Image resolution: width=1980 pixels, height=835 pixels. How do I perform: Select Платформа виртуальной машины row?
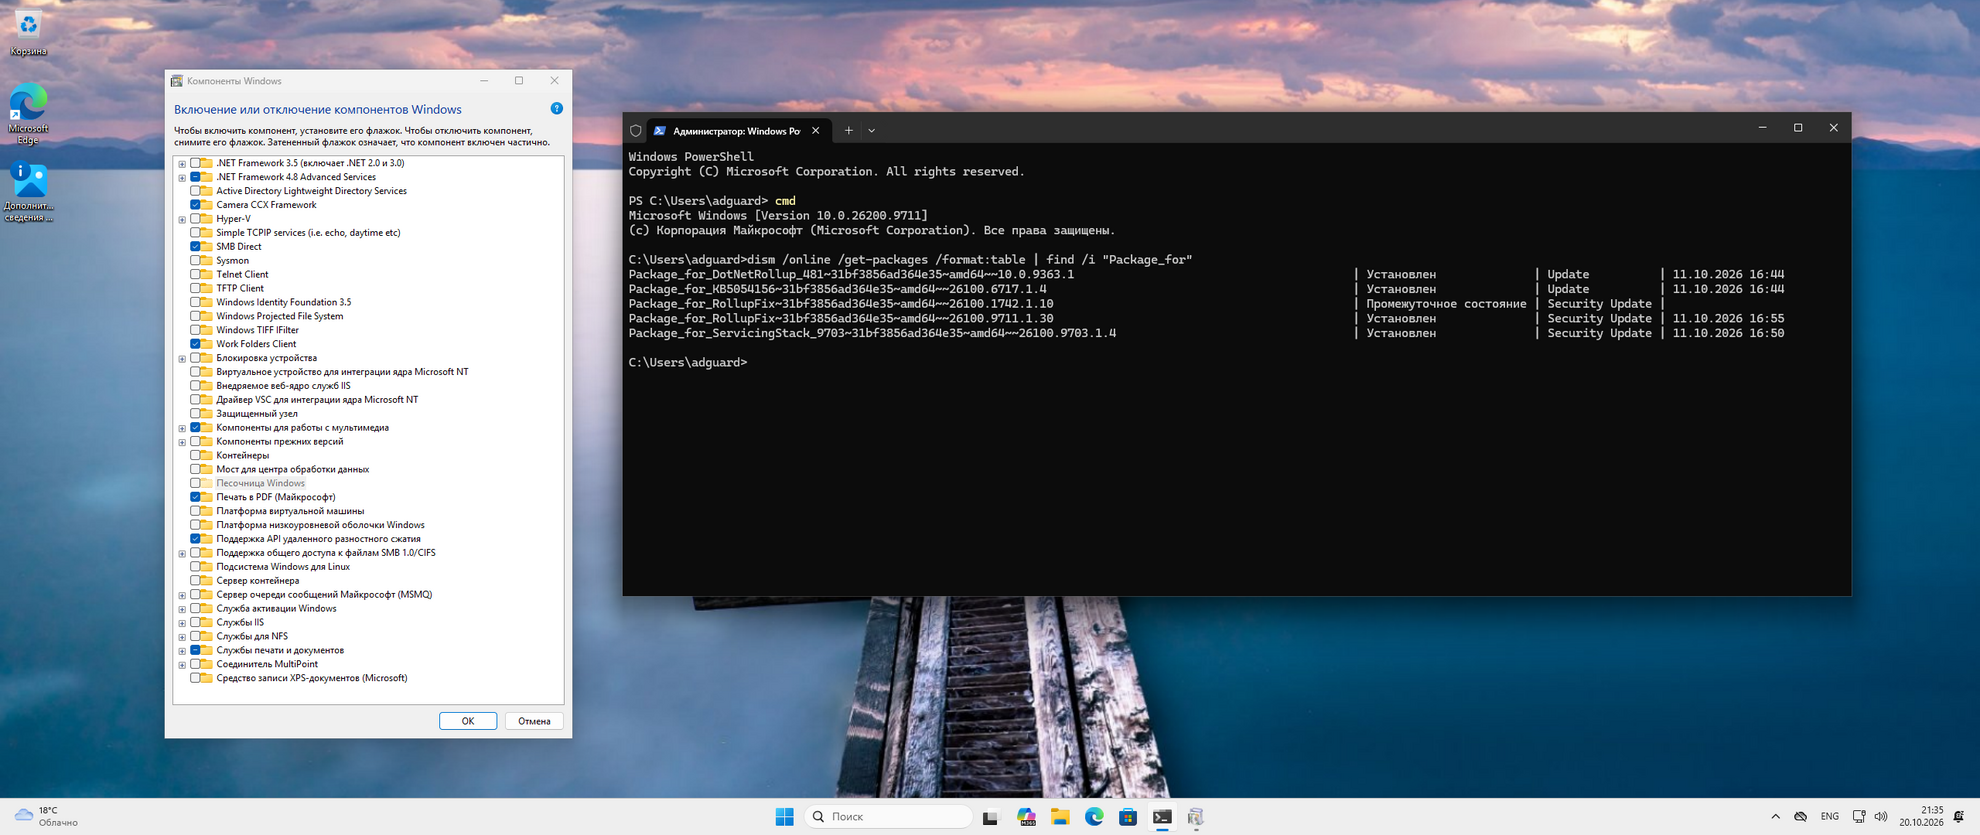pyautogui.click(x=290, y=511)
